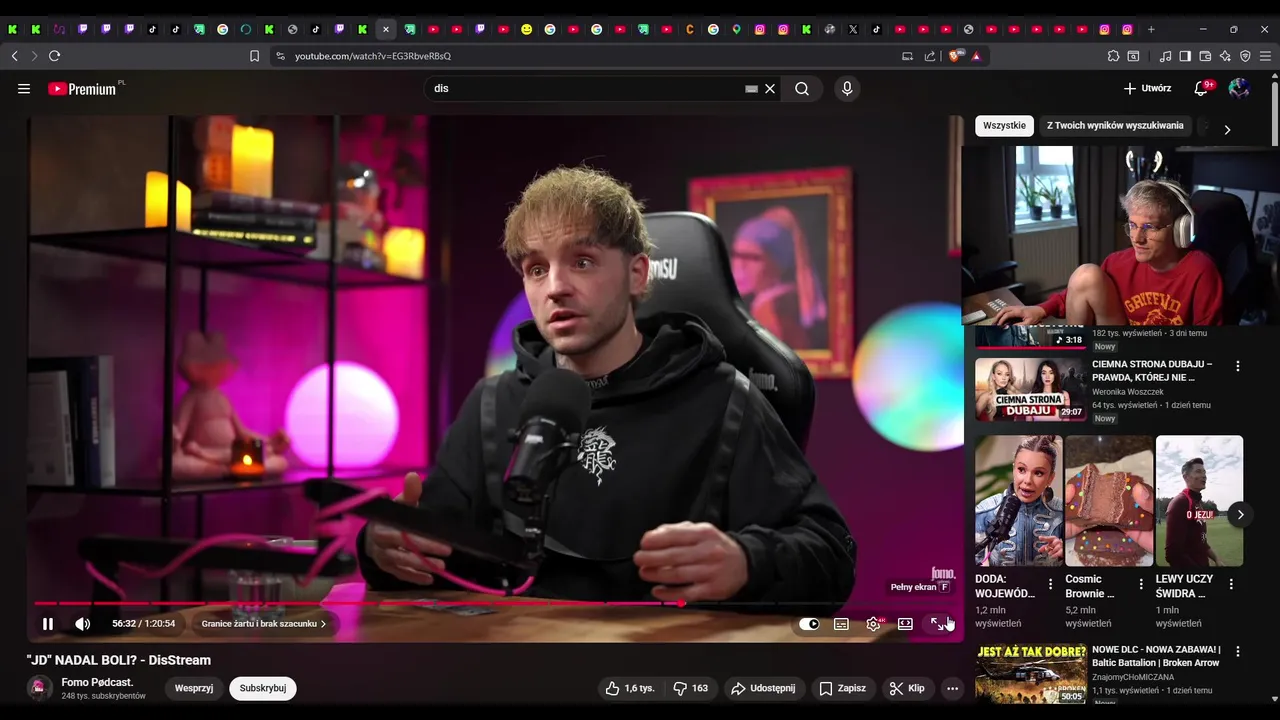Open options for the Cosmic Brownie short
This screenshot has height=720, width=1280.
(x=1141, y=584)
